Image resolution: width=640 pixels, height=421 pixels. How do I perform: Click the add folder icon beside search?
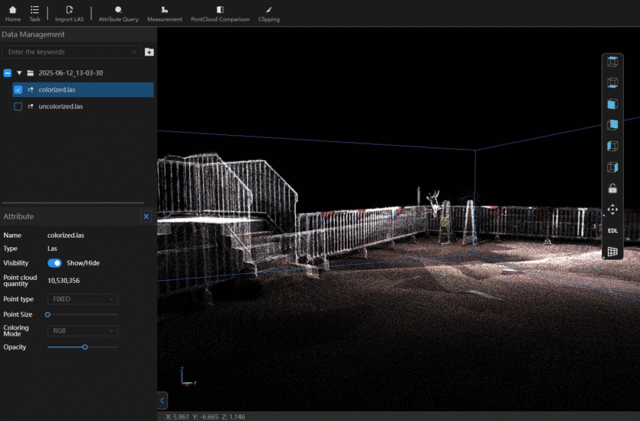click(x=149, y=51)
